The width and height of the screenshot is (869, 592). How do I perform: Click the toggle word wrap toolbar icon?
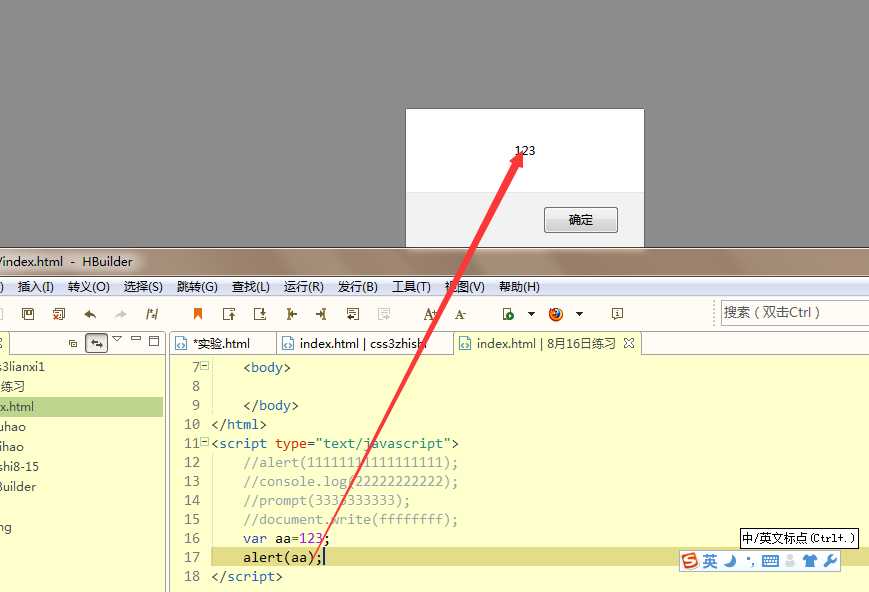click(352, 314)
